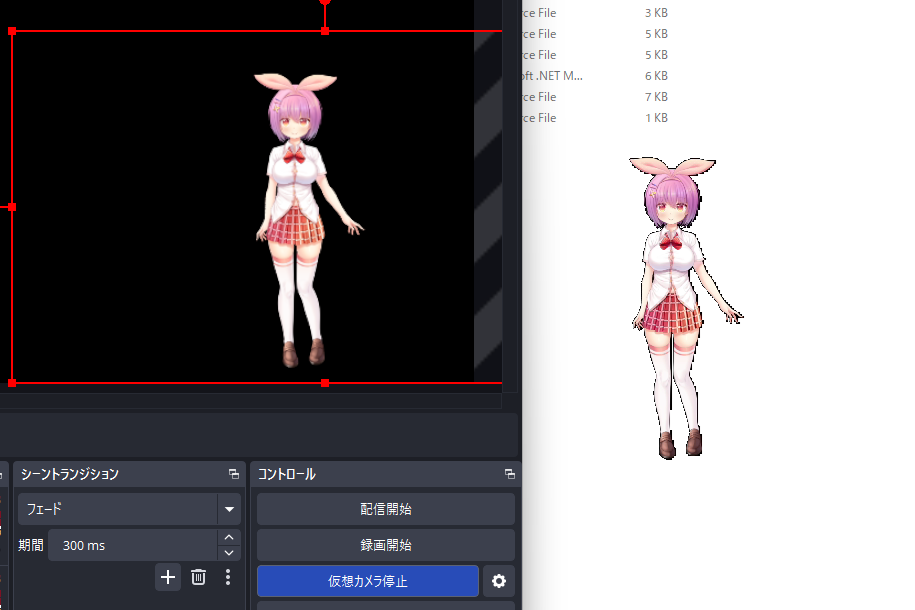This screenshot has width=915, height=610.
Task: Add a new scene transition with the plus icon
Action: click(167, 577)
